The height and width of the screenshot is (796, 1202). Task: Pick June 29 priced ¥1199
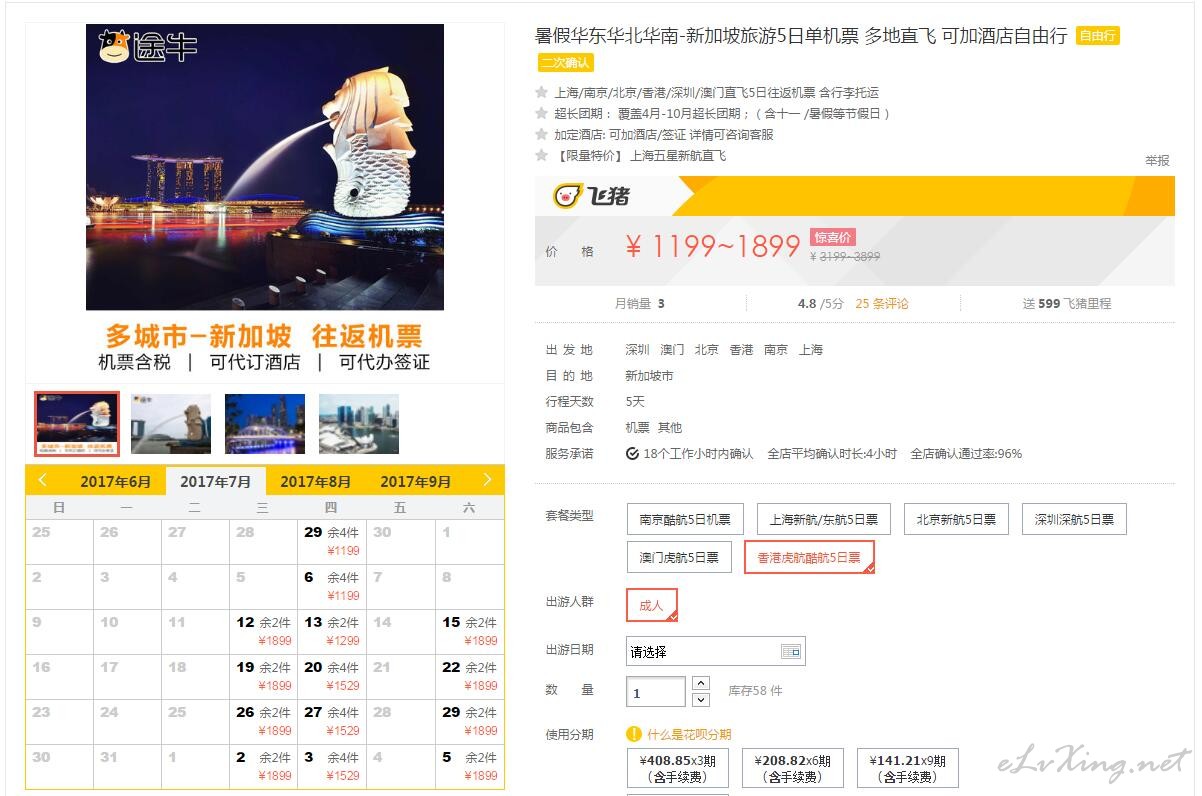[332, 541]
